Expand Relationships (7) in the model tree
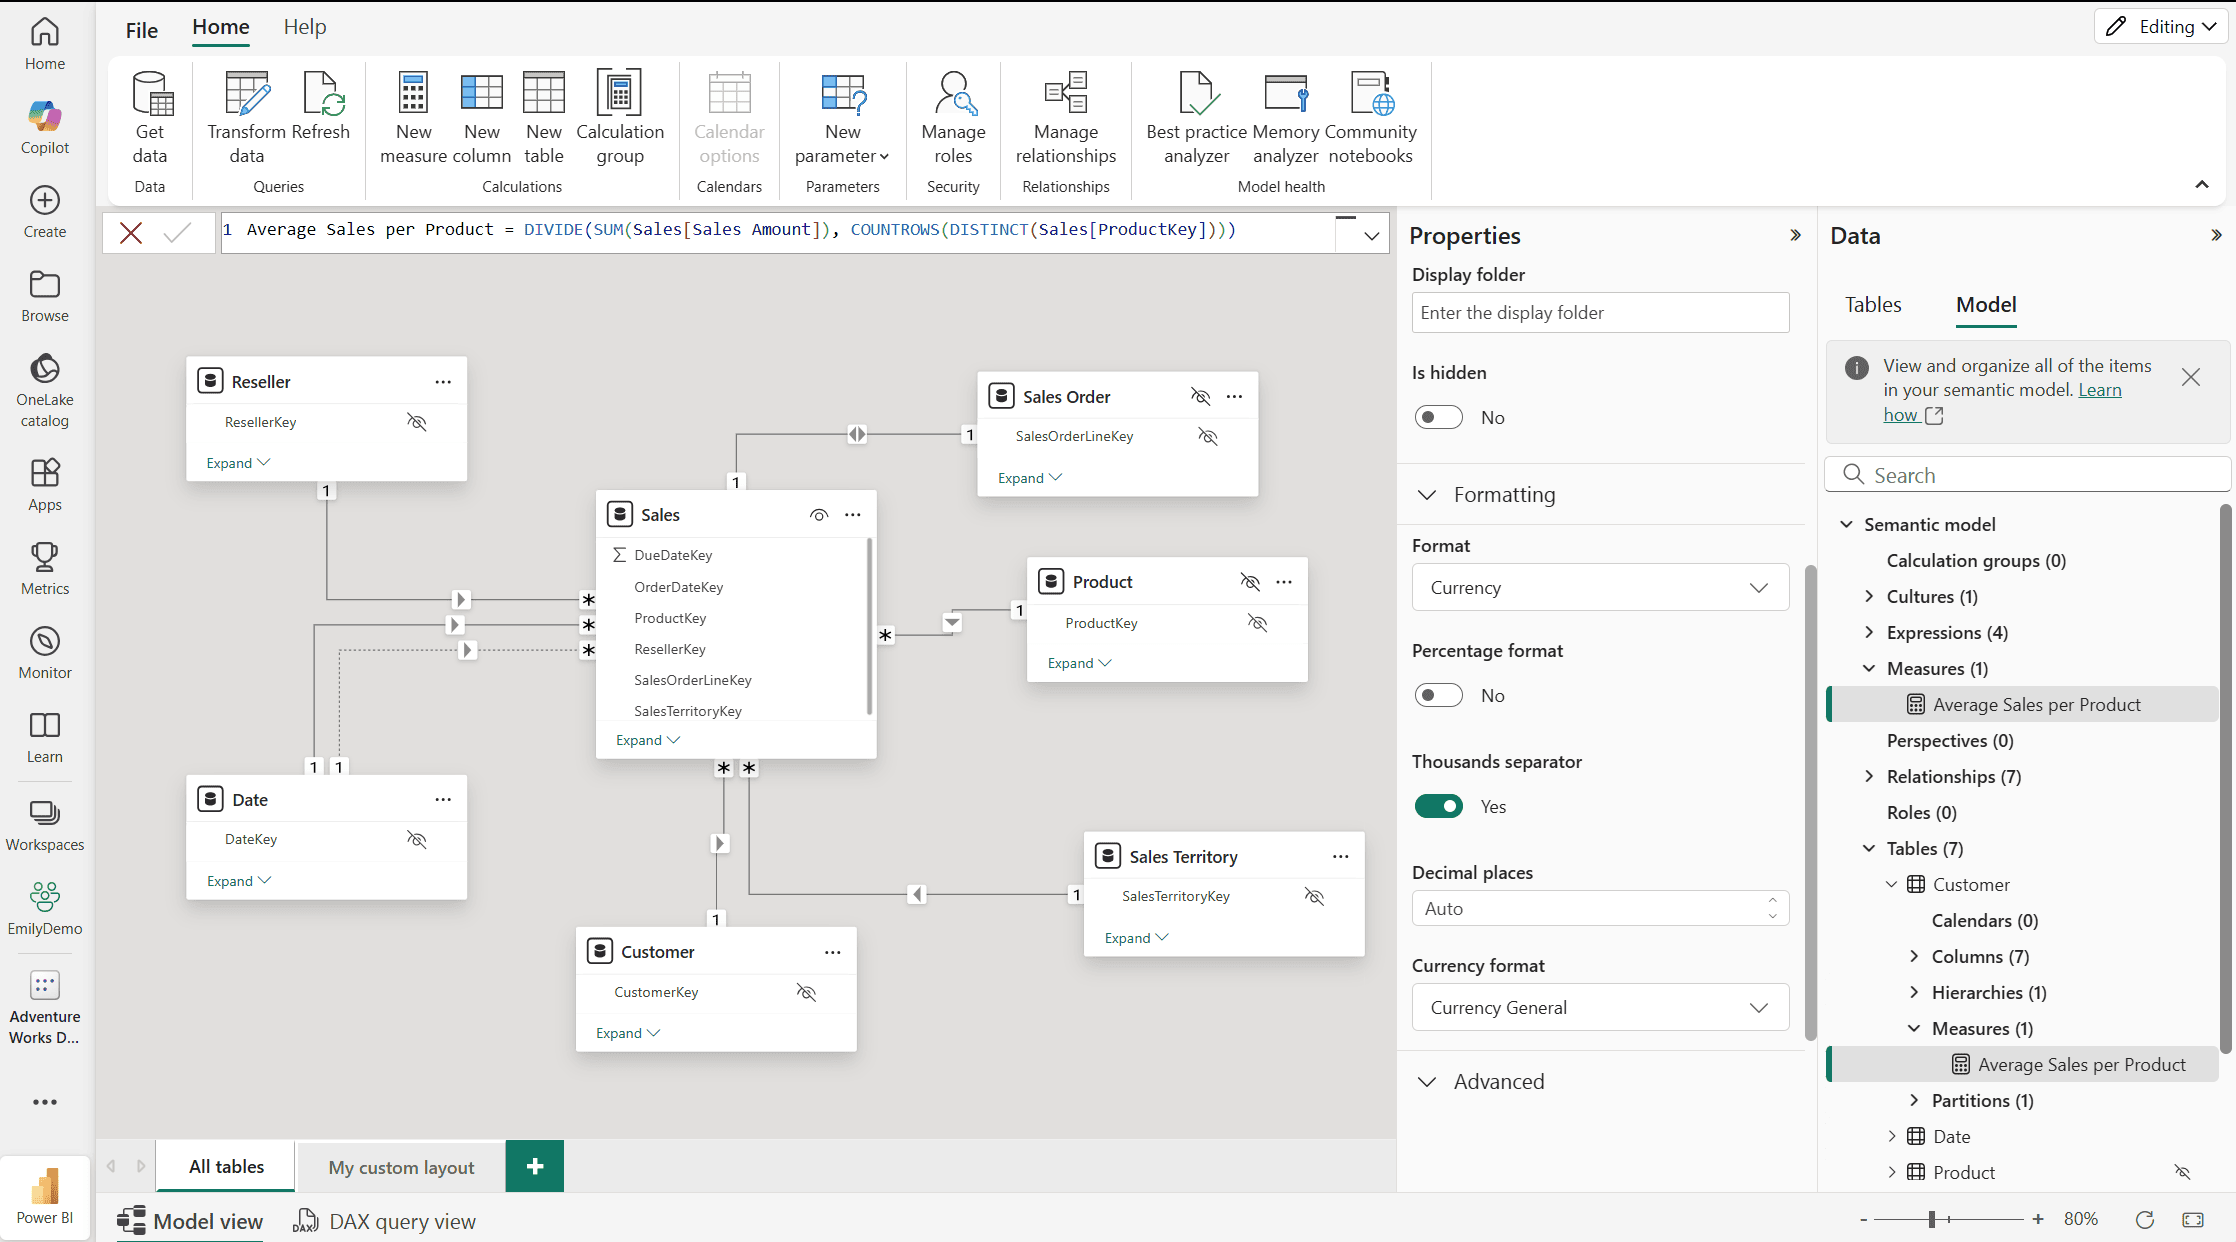Image resolution: width=2236 pixels, height=1242 pixels. tap(1869, 777)
